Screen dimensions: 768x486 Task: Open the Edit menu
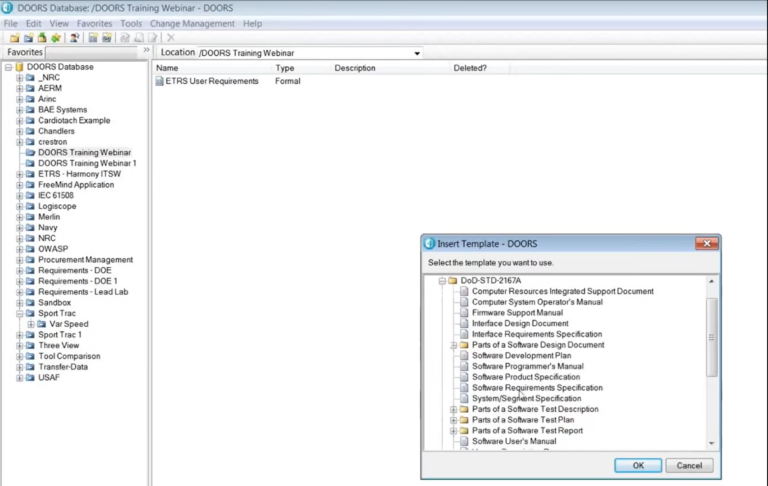point(33,24)
